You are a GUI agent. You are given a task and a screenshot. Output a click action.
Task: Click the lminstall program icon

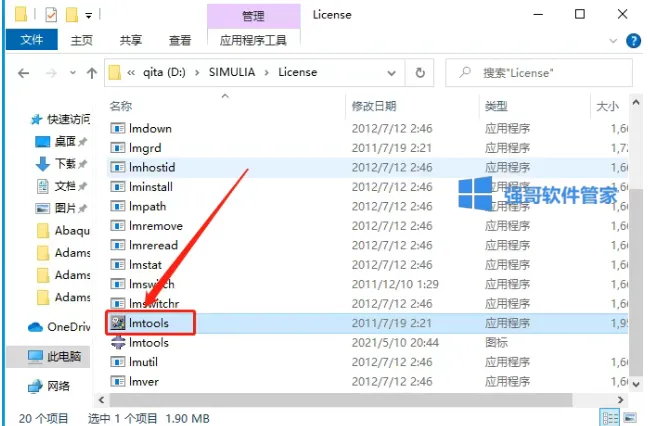coord(118,187)
